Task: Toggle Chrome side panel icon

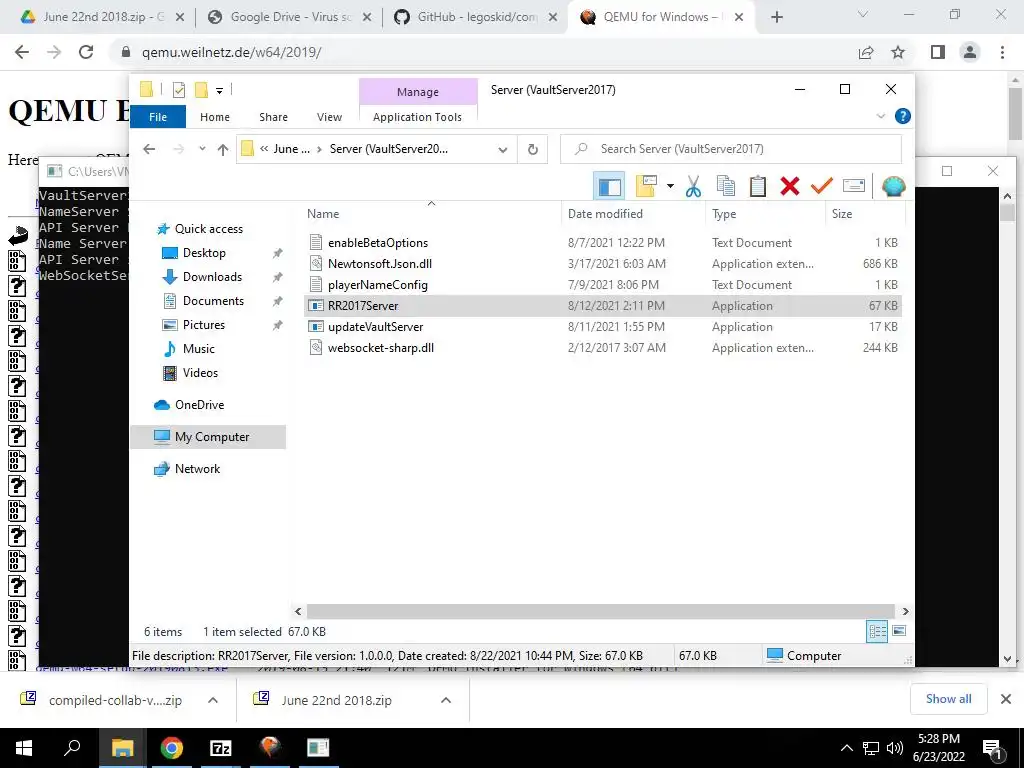Action: pyautogui.click(x=938, y=52)
